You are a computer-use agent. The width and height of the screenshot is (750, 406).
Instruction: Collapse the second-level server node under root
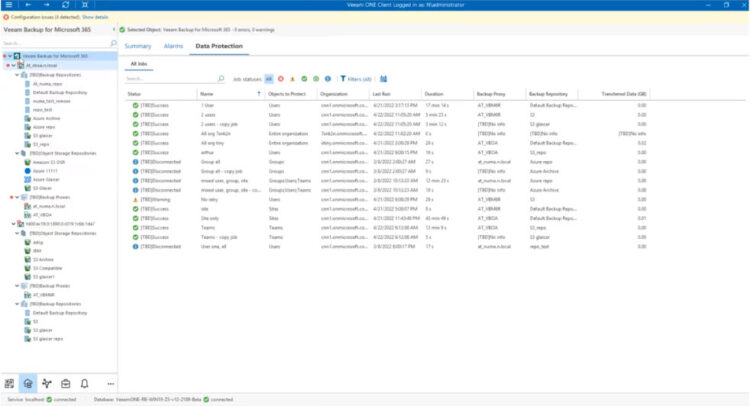pos(13,66)
